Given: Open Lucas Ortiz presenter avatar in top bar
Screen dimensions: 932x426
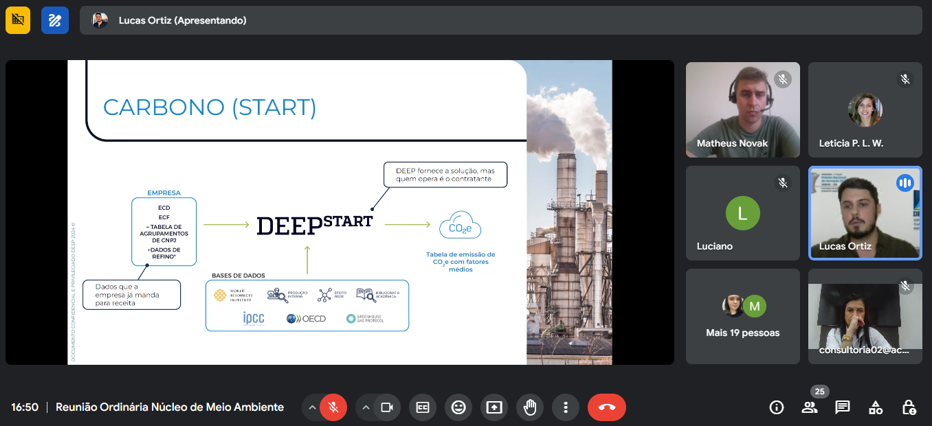Looking at the screenshot, I should coord(99,20).
